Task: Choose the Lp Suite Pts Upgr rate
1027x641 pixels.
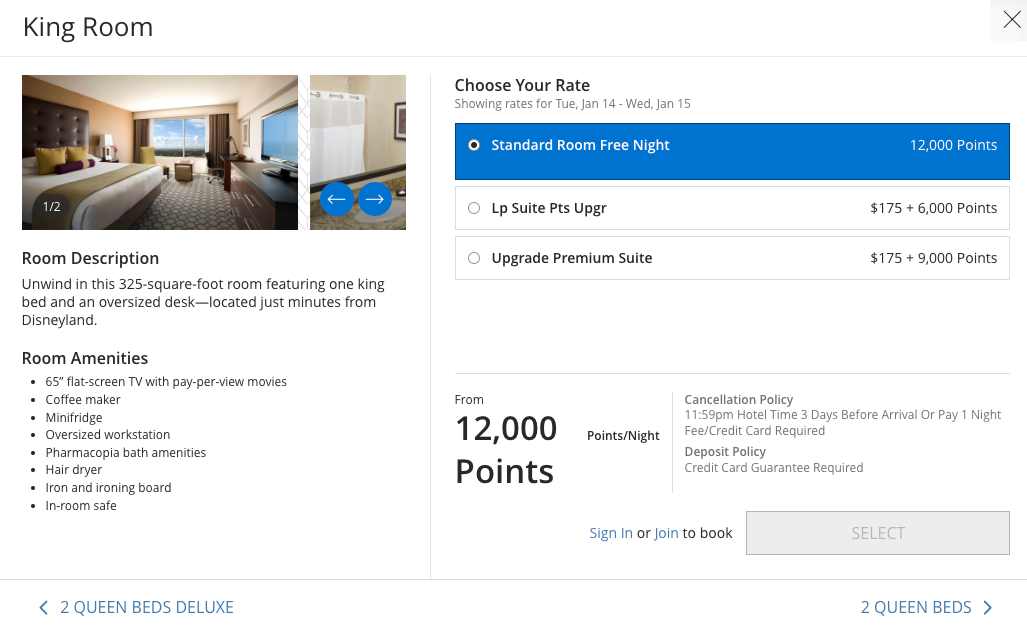Action: click(x=474, y=208)
